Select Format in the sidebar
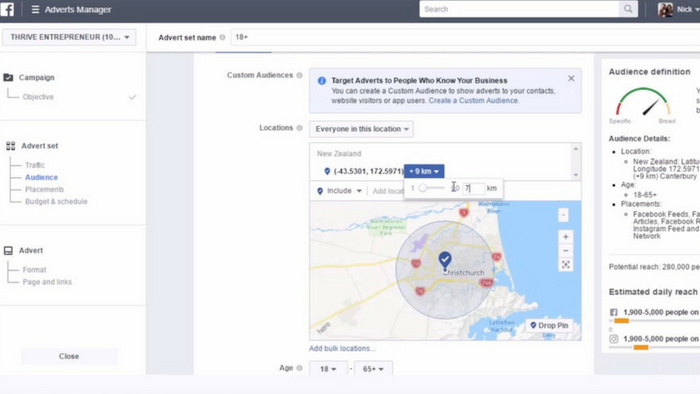Viewport: 700px width, 394px height. 34,270
